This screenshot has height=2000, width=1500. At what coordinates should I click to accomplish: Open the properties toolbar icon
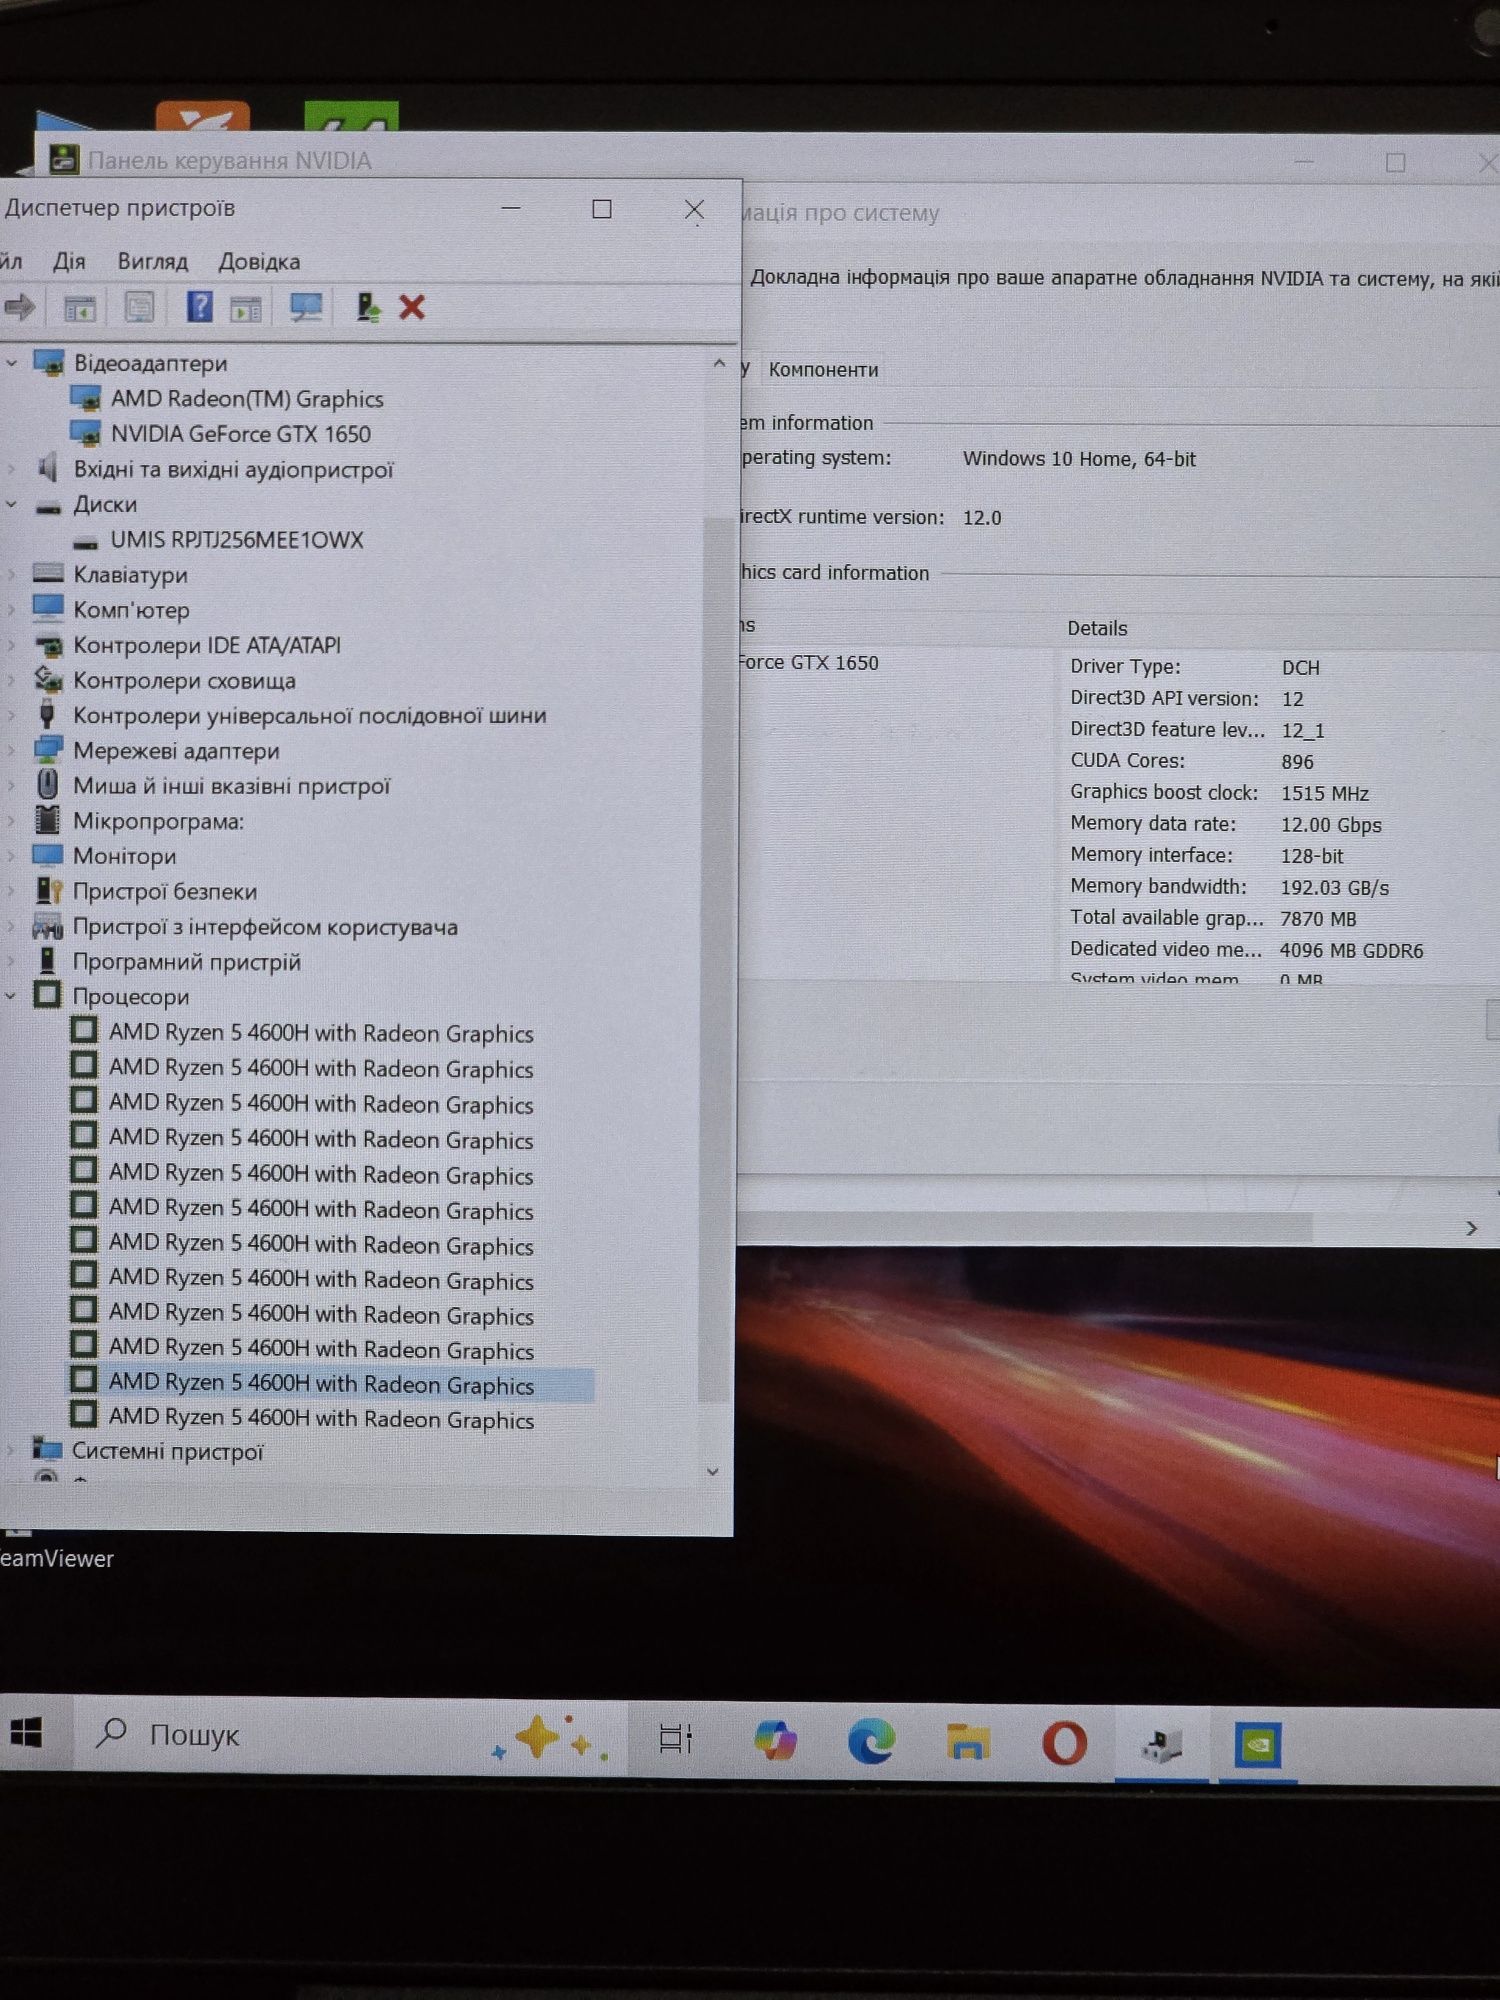[x=139, y=307]
